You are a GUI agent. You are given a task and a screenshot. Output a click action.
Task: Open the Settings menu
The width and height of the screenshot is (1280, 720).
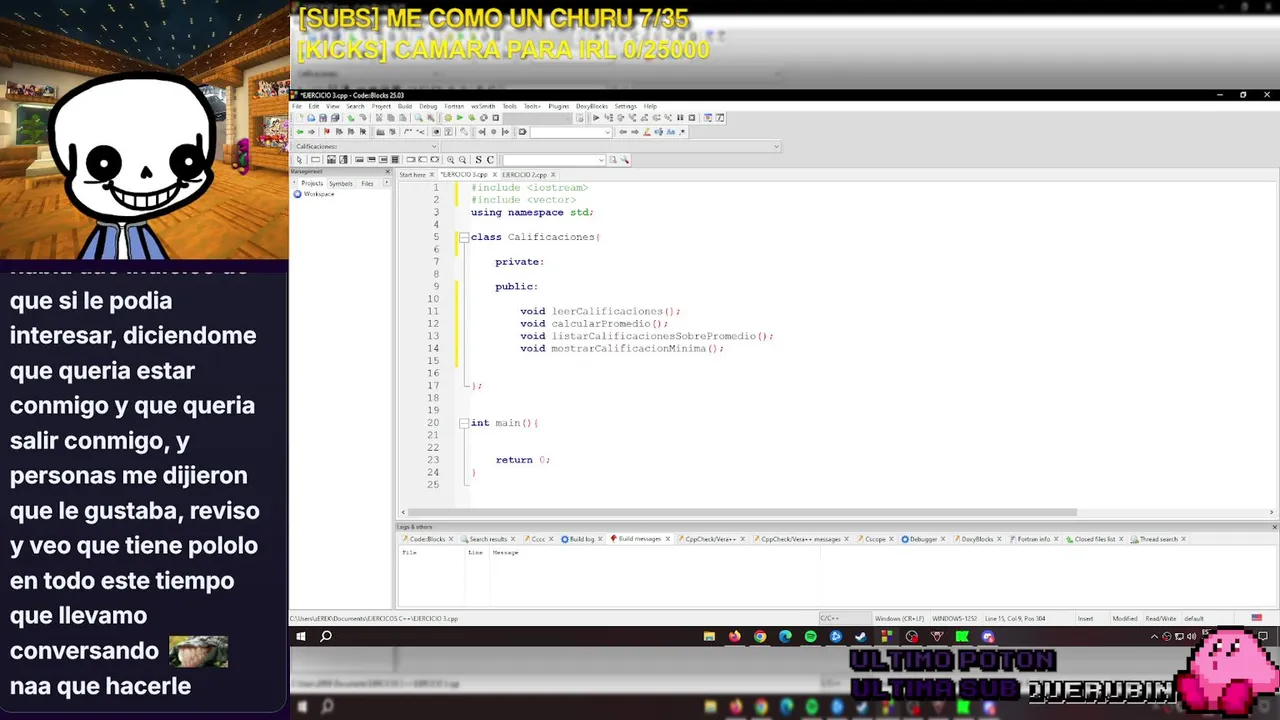(x=626, y=106)
